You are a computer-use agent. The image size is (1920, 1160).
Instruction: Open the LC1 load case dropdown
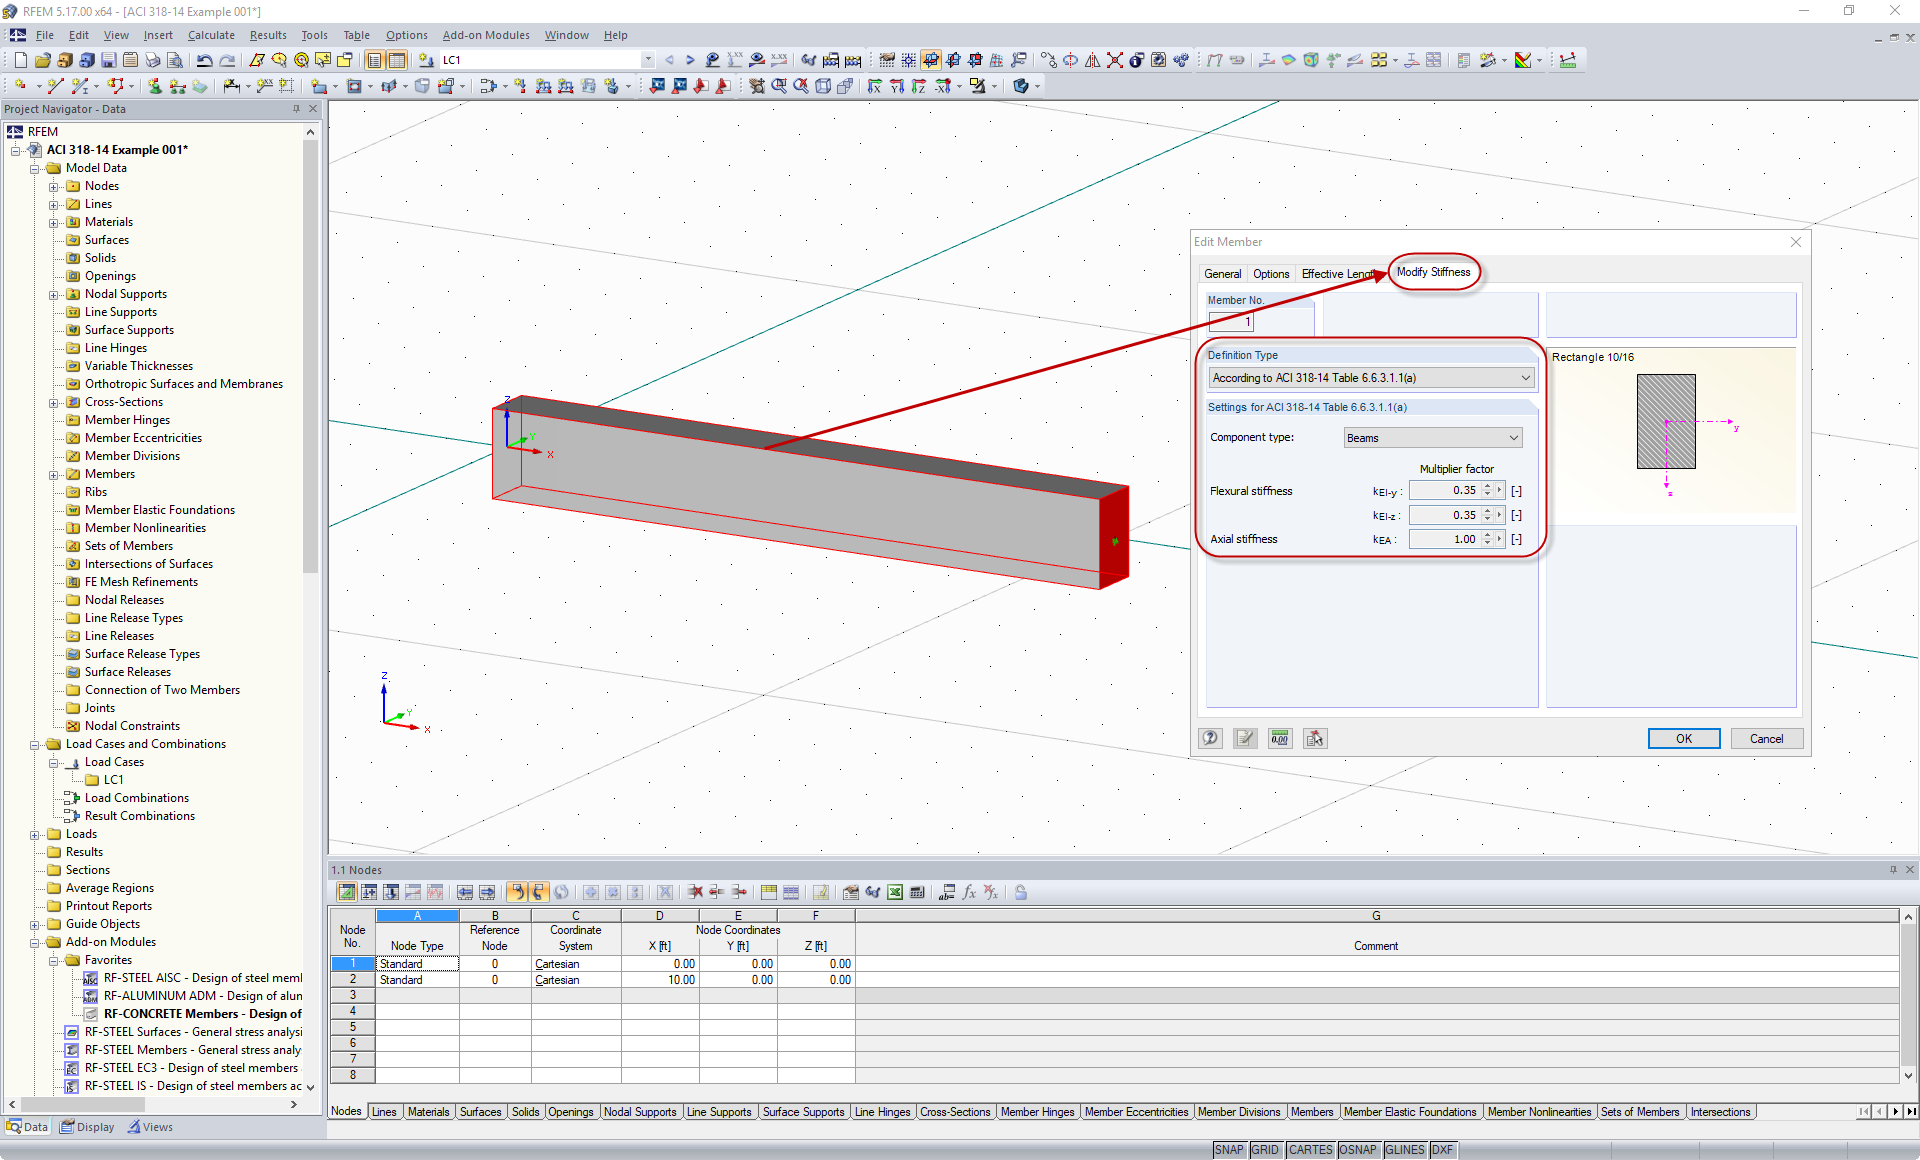click(648, 59)
